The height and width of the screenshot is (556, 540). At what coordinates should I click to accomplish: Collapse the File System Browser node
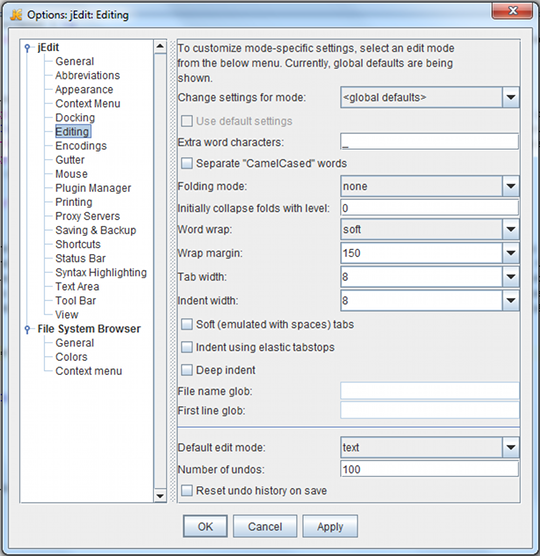click(28, 329)
